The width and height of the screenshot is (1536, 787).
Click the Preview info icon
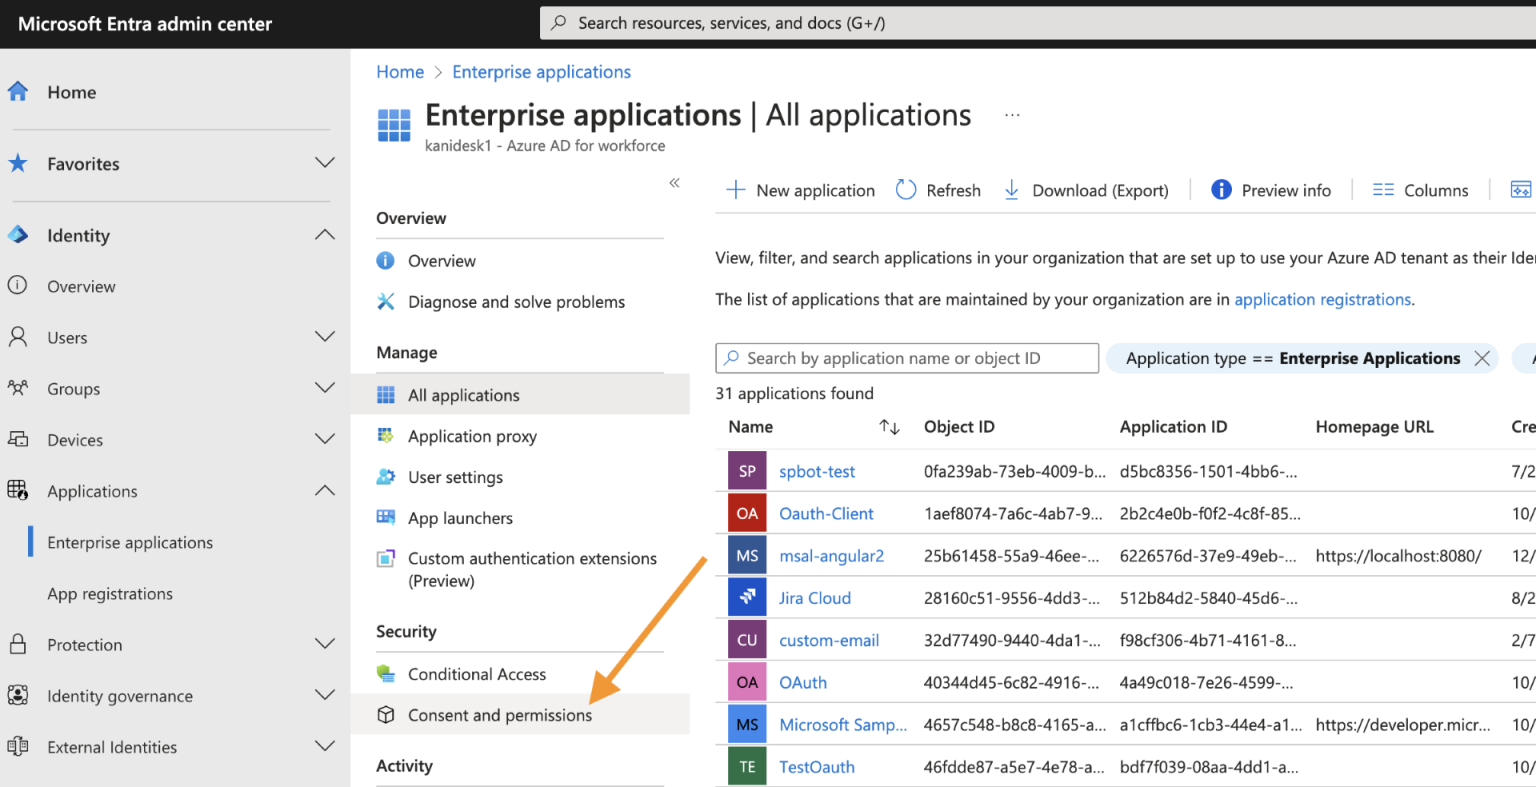tap(1221, 189)
